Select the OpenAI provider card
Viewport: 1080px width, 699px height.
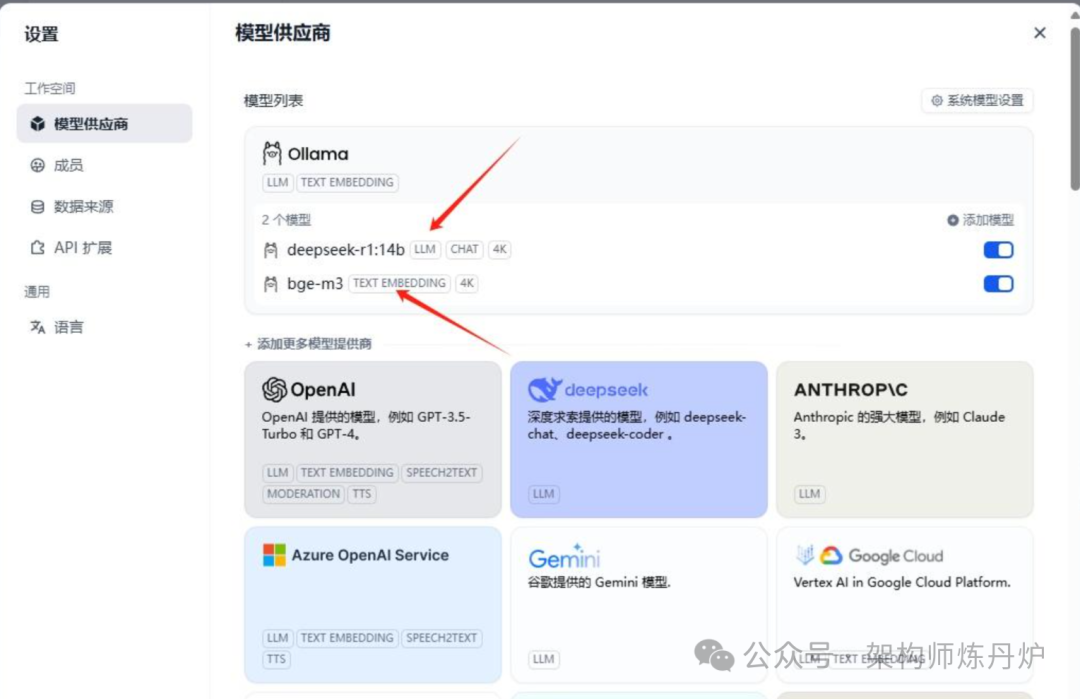(373, 439)
